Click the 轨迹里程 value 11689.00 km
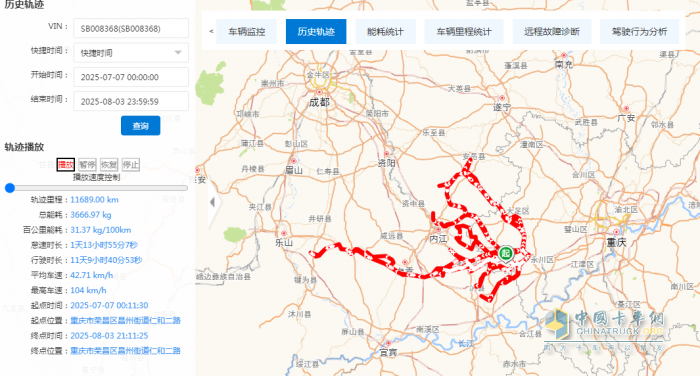 95,200
